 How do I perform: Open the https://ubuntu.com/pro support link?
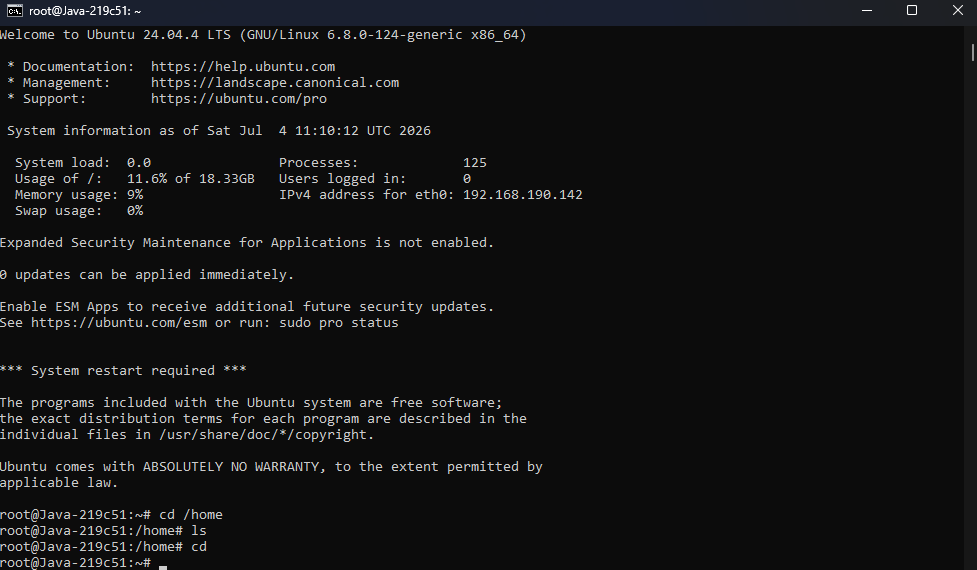point(239,99)
